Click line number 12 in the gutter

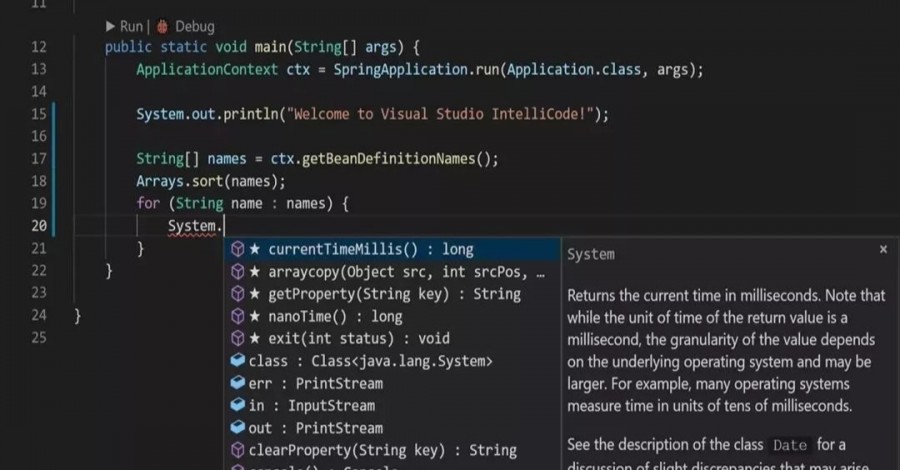pos(38,47)
